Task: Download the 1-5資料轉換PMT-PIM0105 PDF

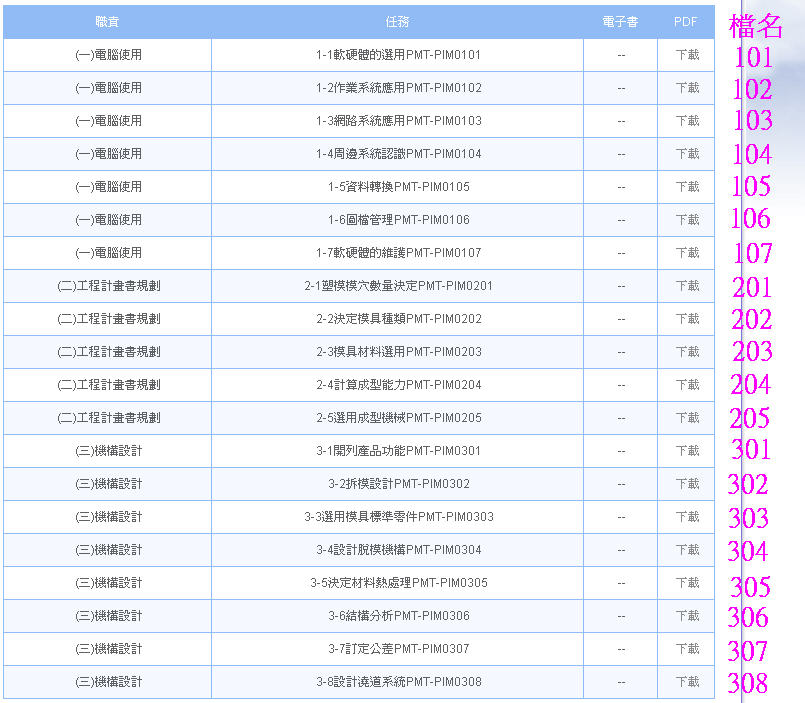Action: coord(687,187)
